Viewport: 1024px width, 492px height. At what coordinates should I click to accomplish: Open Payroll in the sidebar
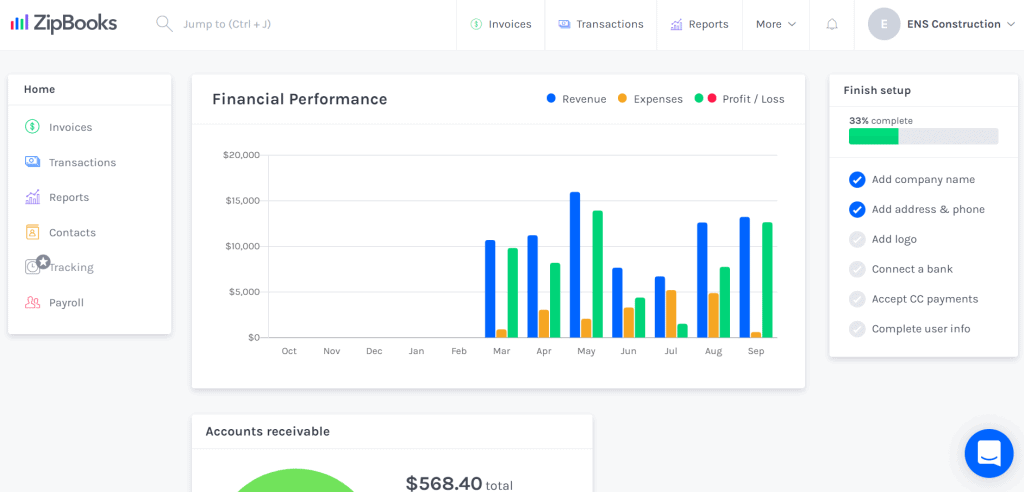tap(67, 303)
